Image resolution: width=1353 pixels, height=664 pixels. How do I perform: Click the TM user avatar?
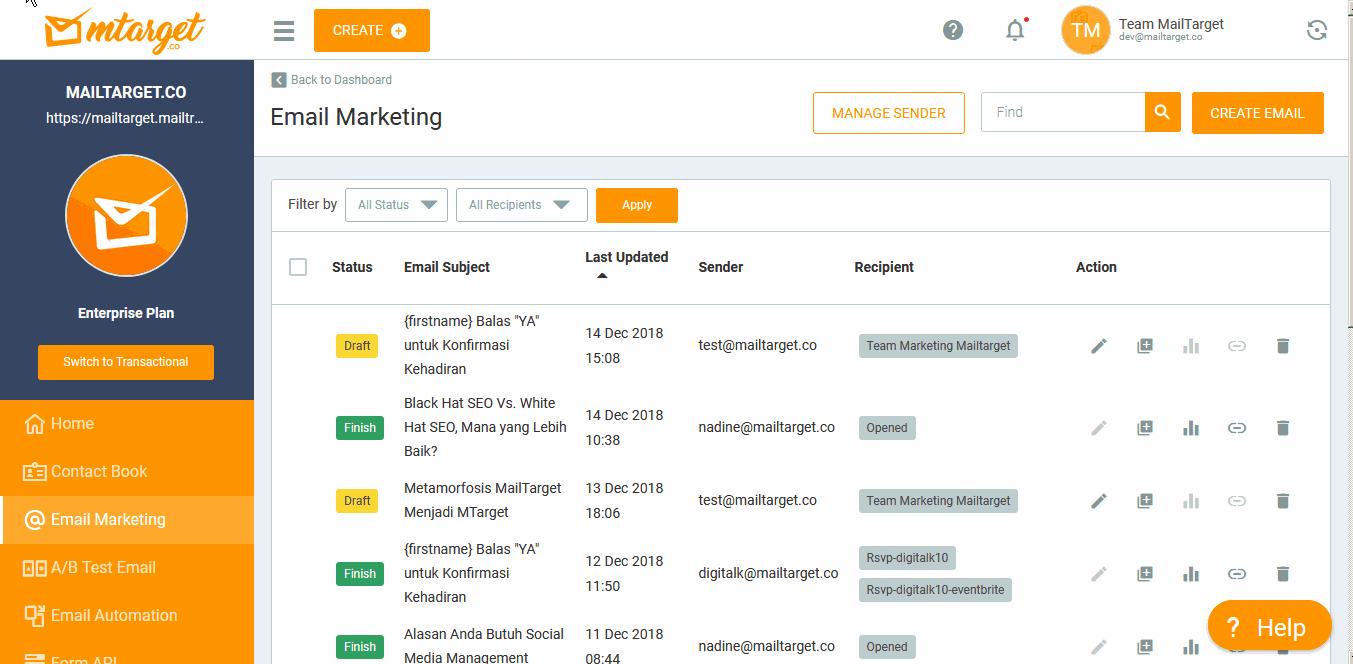point(1085,30)
